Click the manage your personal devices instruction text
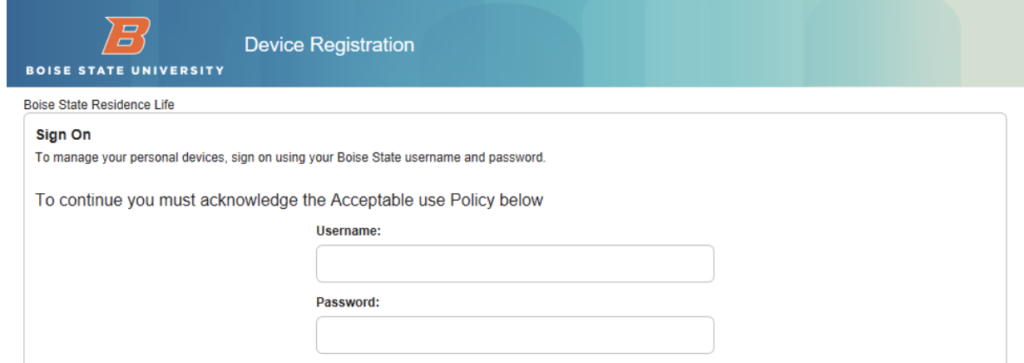Screen dimensions: 1024x363 click(x=290, y=158)
